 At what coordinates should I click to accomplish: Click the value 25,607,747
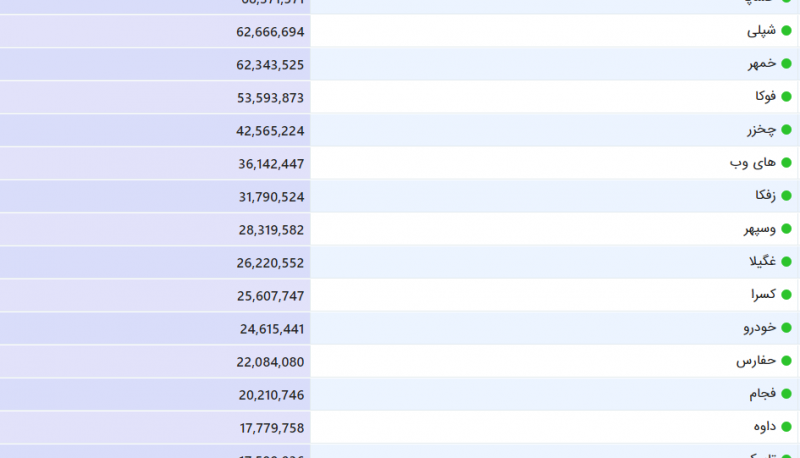(x=270, y=296)
